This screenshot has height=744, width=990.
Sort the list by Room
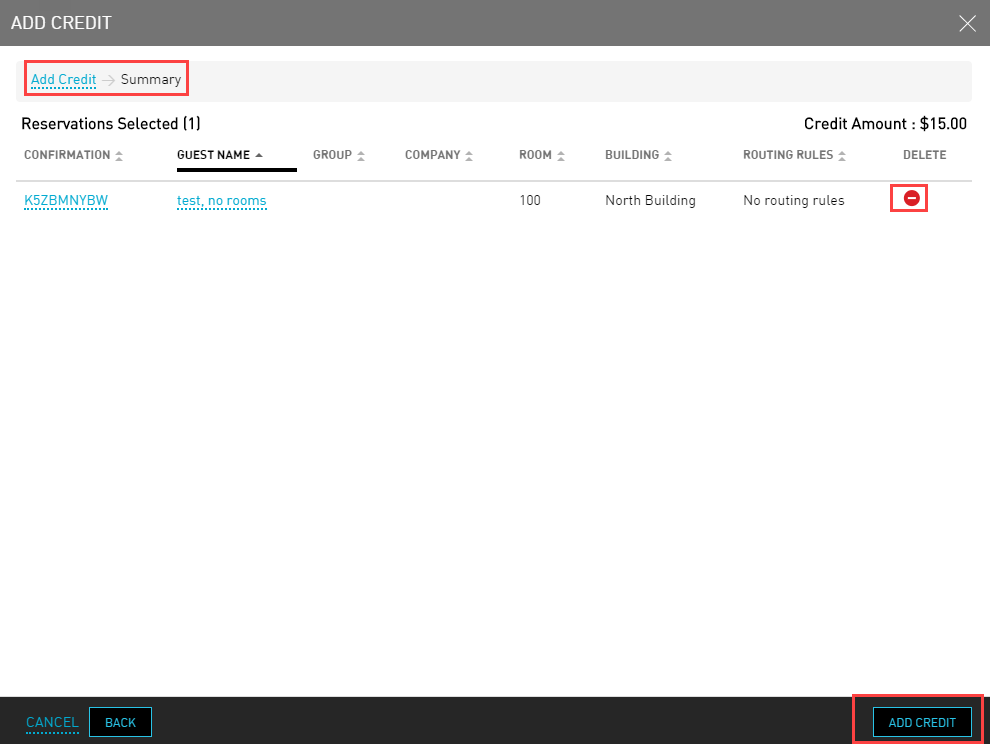point(541,155)
